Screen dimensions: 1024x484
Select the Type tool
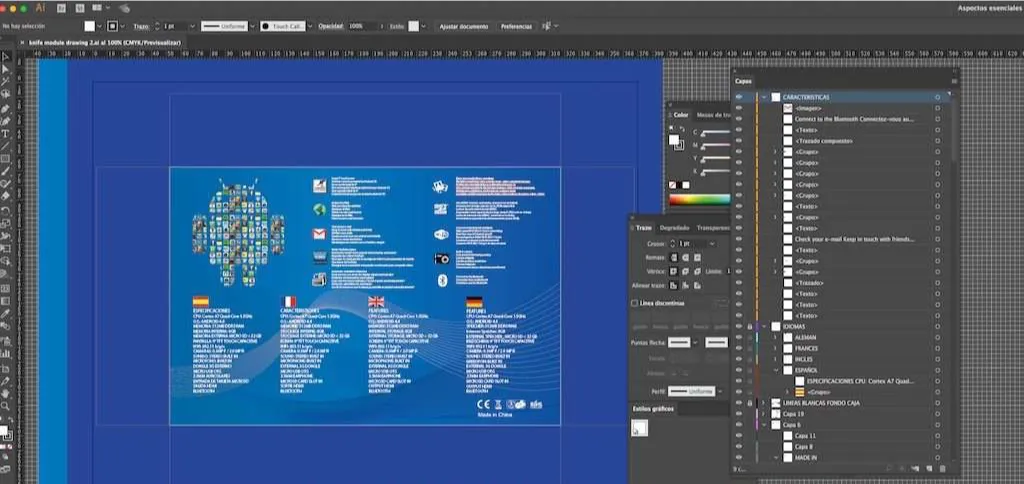coord(6,134)
